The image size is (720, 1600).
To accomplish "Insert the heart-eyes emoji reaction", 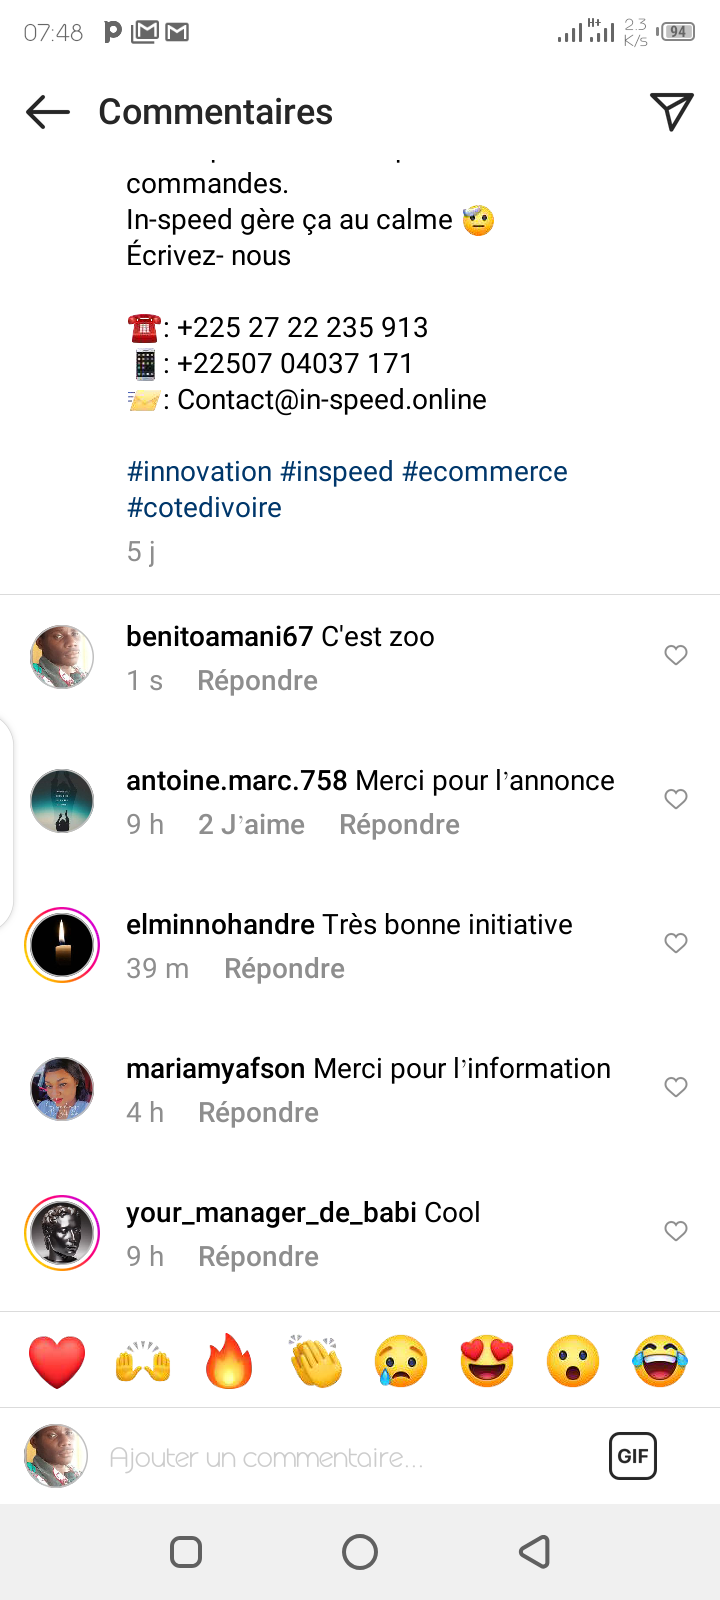I will pyautogui.click(x=487, y=1361).
